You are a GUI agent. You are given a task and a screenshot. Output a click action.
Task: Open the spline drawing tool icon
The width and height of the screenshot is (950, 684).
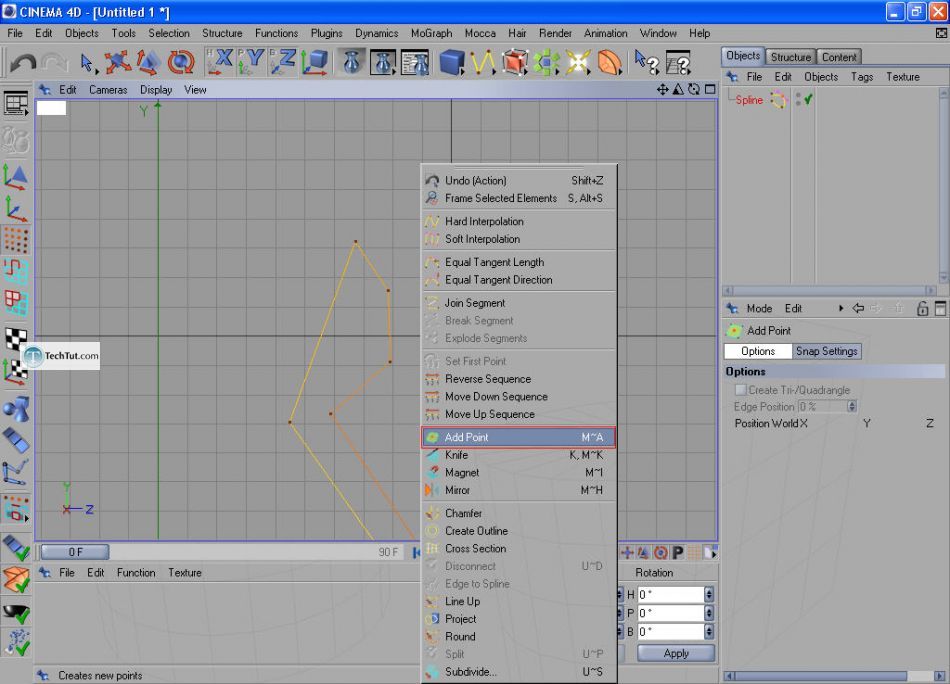coord(484,62)
